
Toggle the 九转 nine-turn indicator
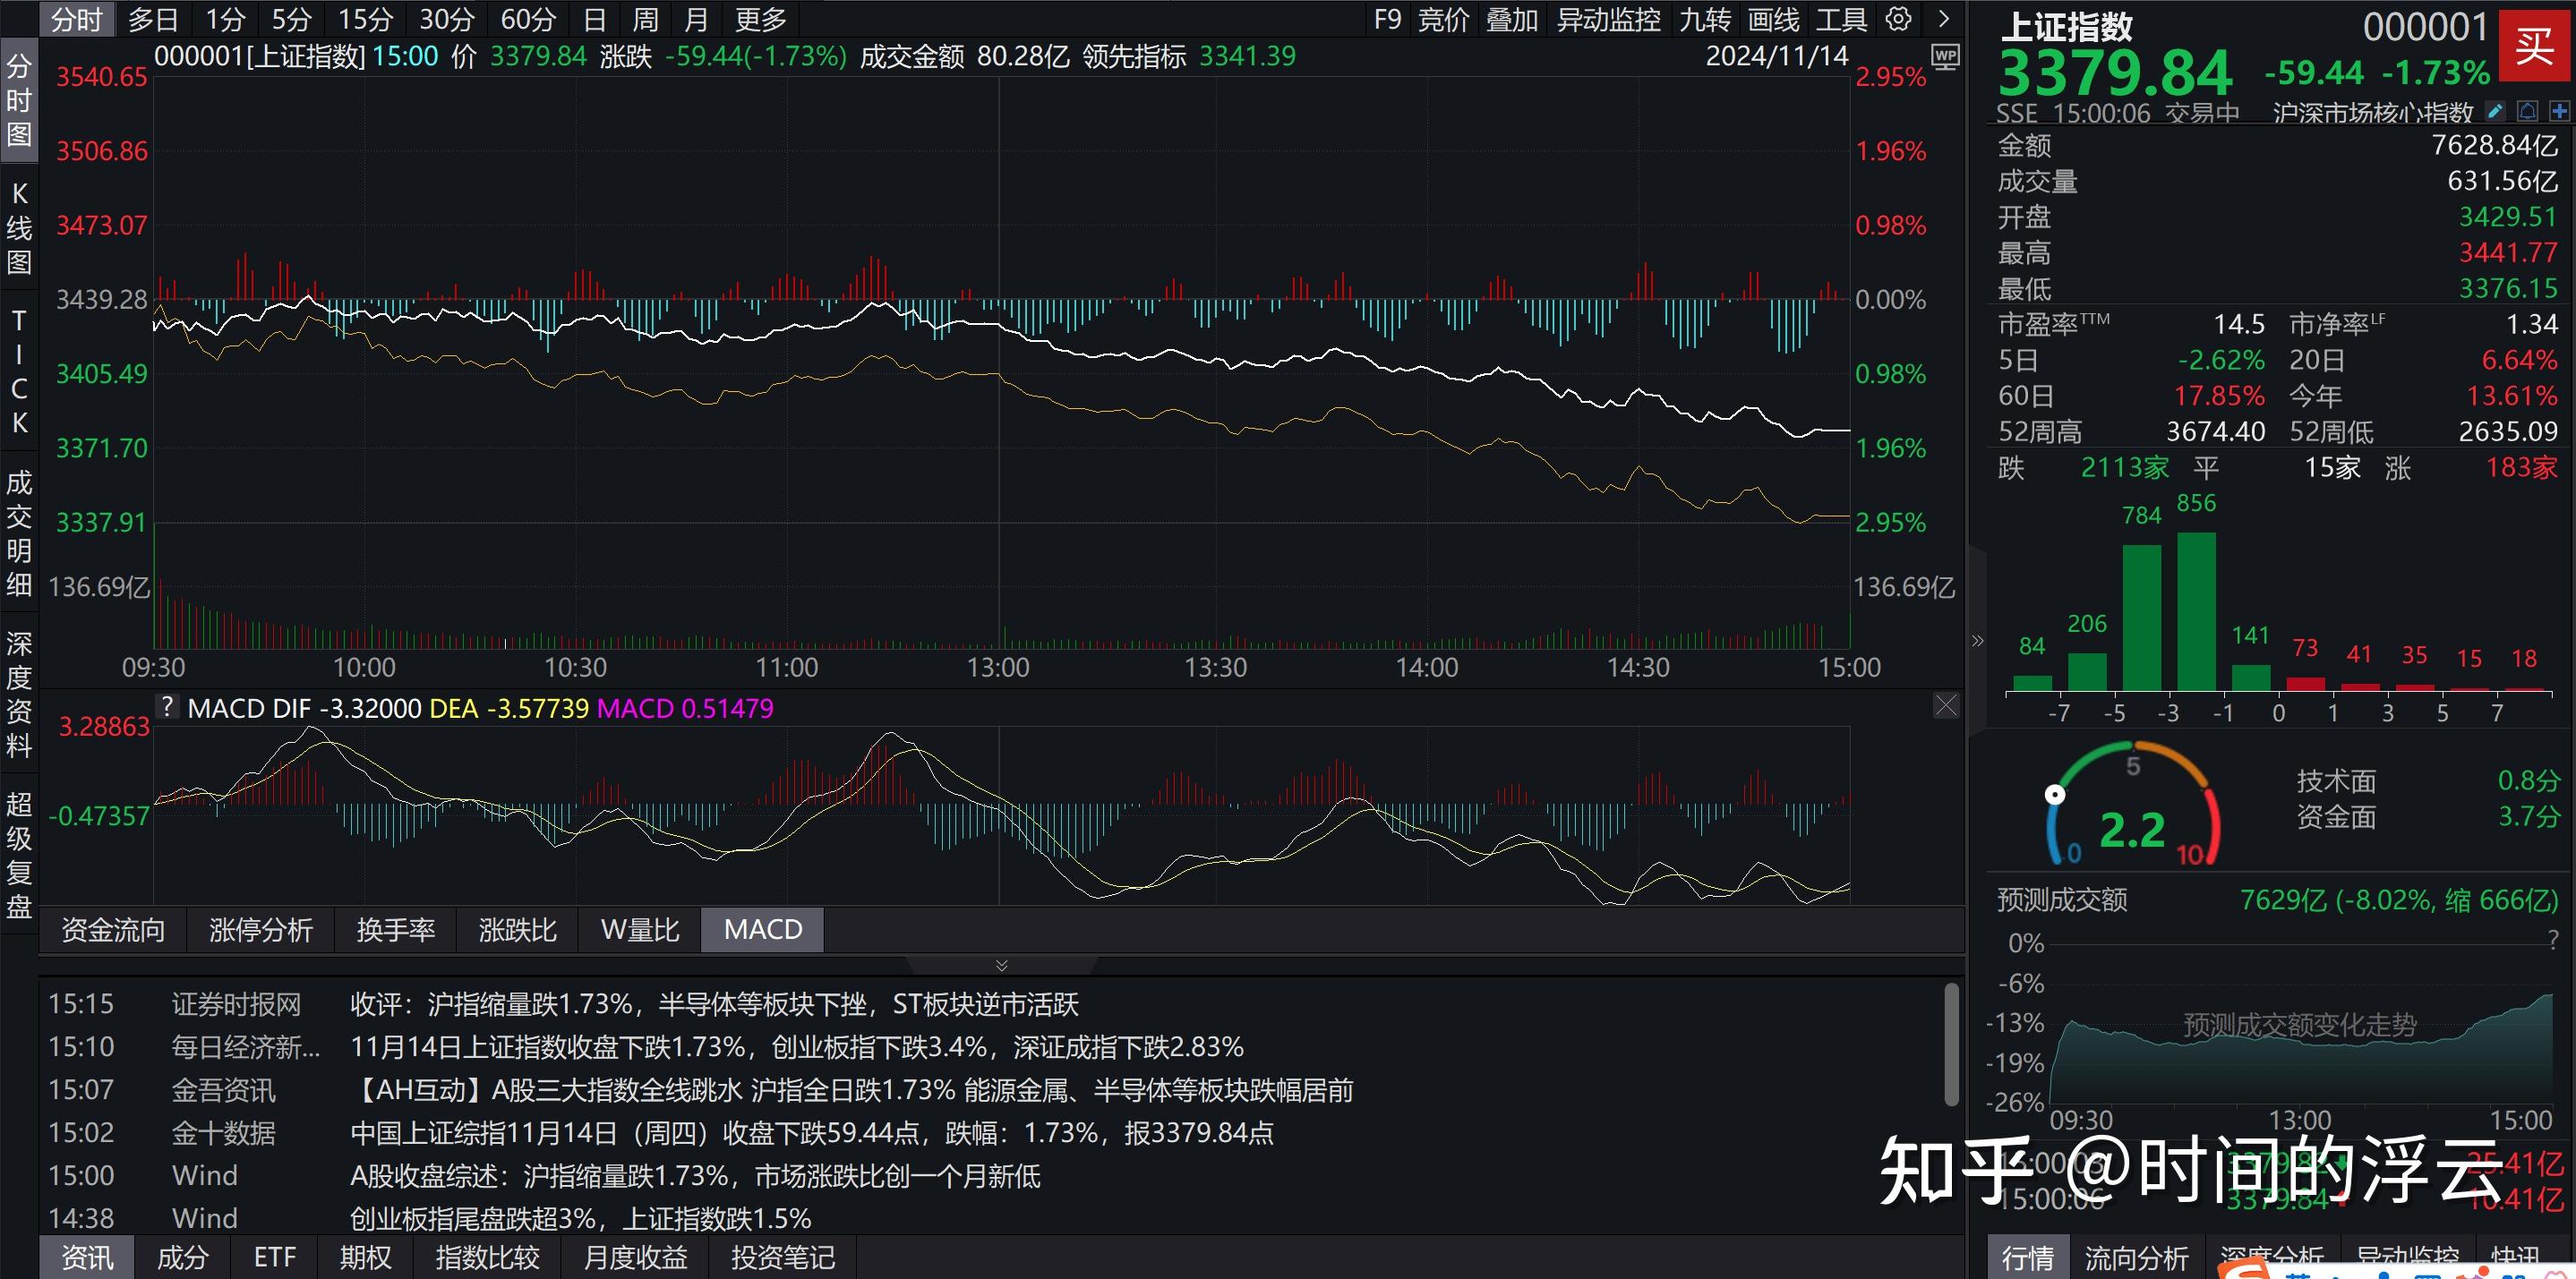pos(1706,19)
